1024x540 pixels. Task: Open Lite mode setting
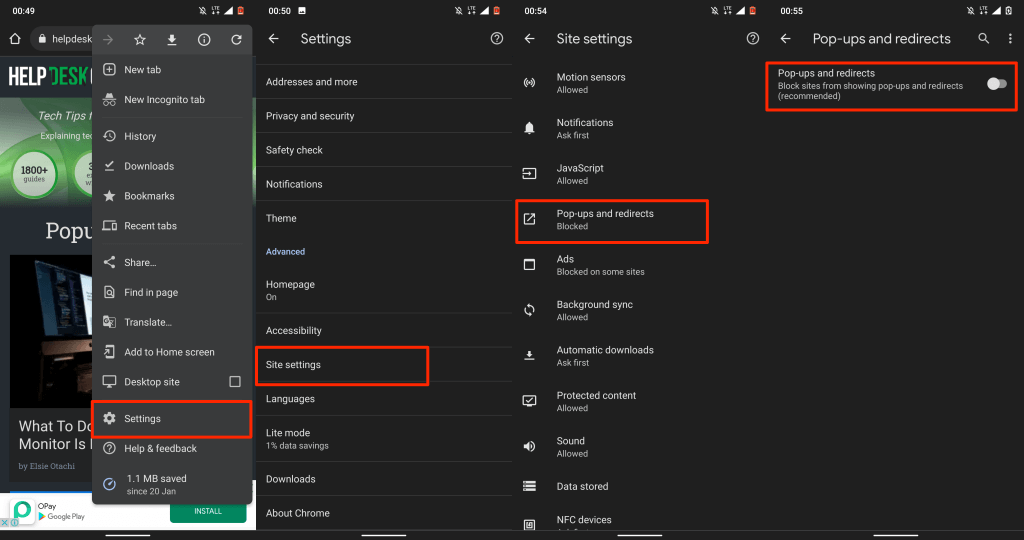coord(290,438)
